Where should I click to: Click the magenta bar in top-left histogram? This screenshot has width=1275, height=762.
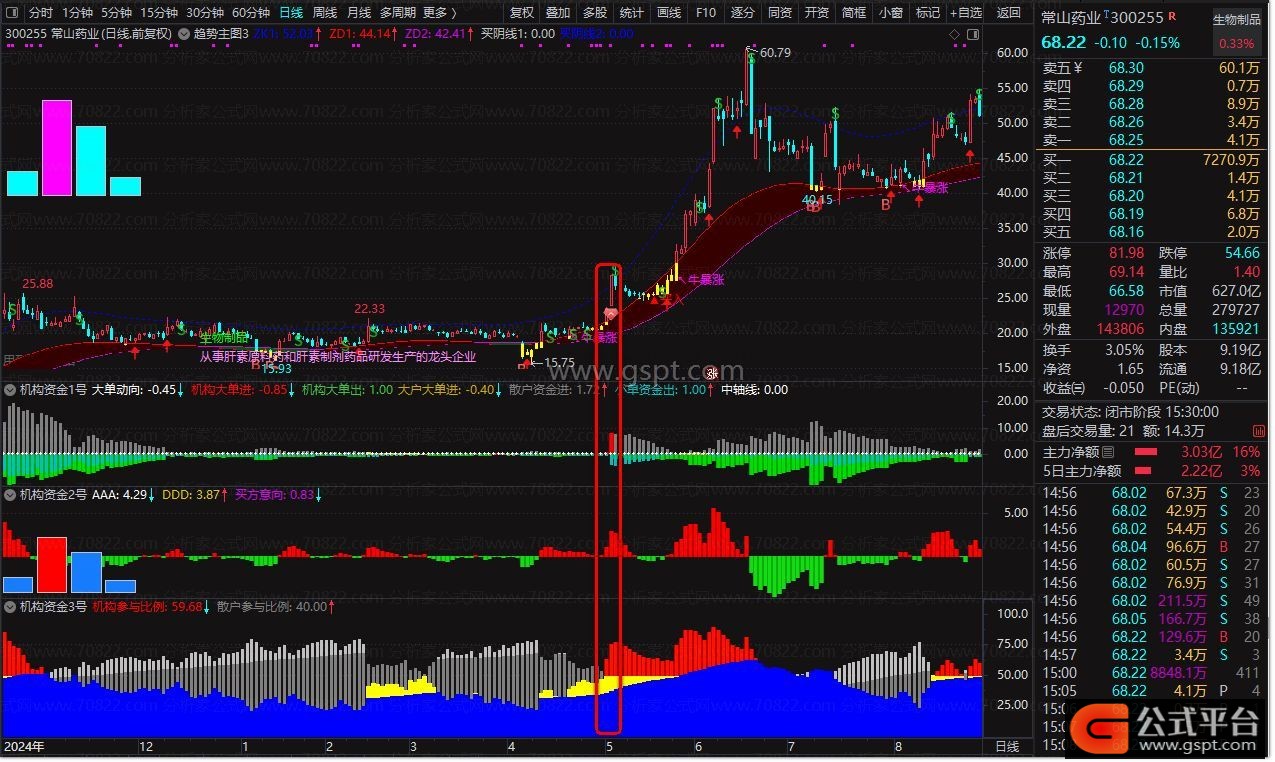point(56,148)
